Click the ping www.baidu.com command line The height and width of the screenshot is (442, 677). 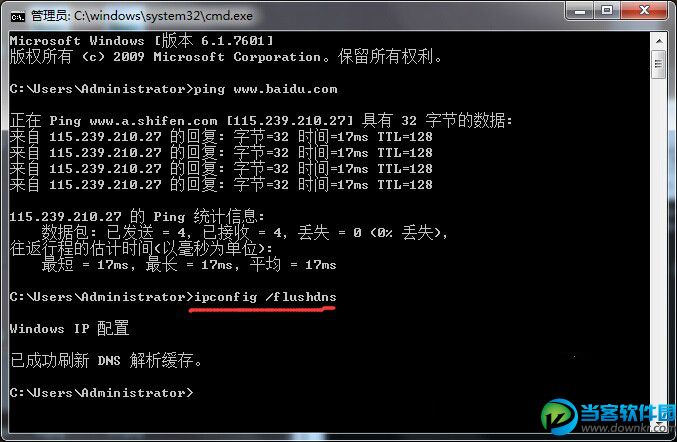click(174, 89)
